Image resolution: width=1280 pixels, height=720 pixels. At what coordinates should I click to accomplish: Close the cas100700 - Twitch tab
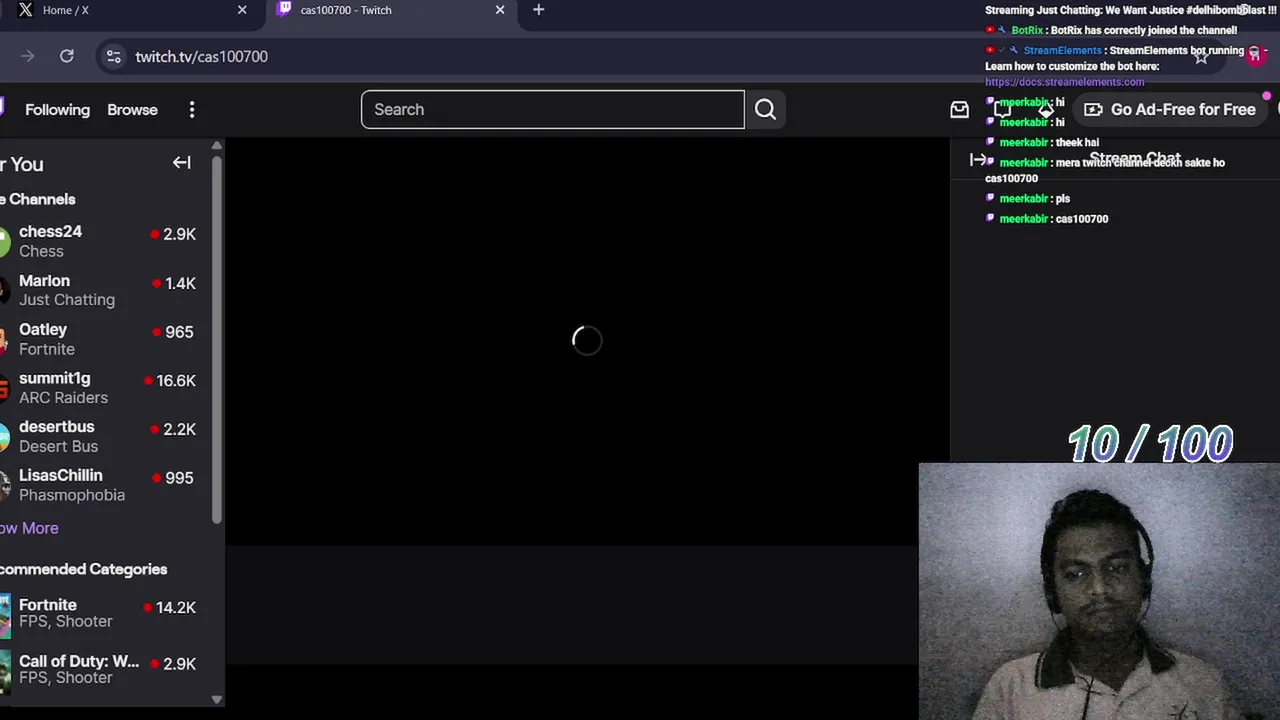pyautogui.click(x=500, y=10)
